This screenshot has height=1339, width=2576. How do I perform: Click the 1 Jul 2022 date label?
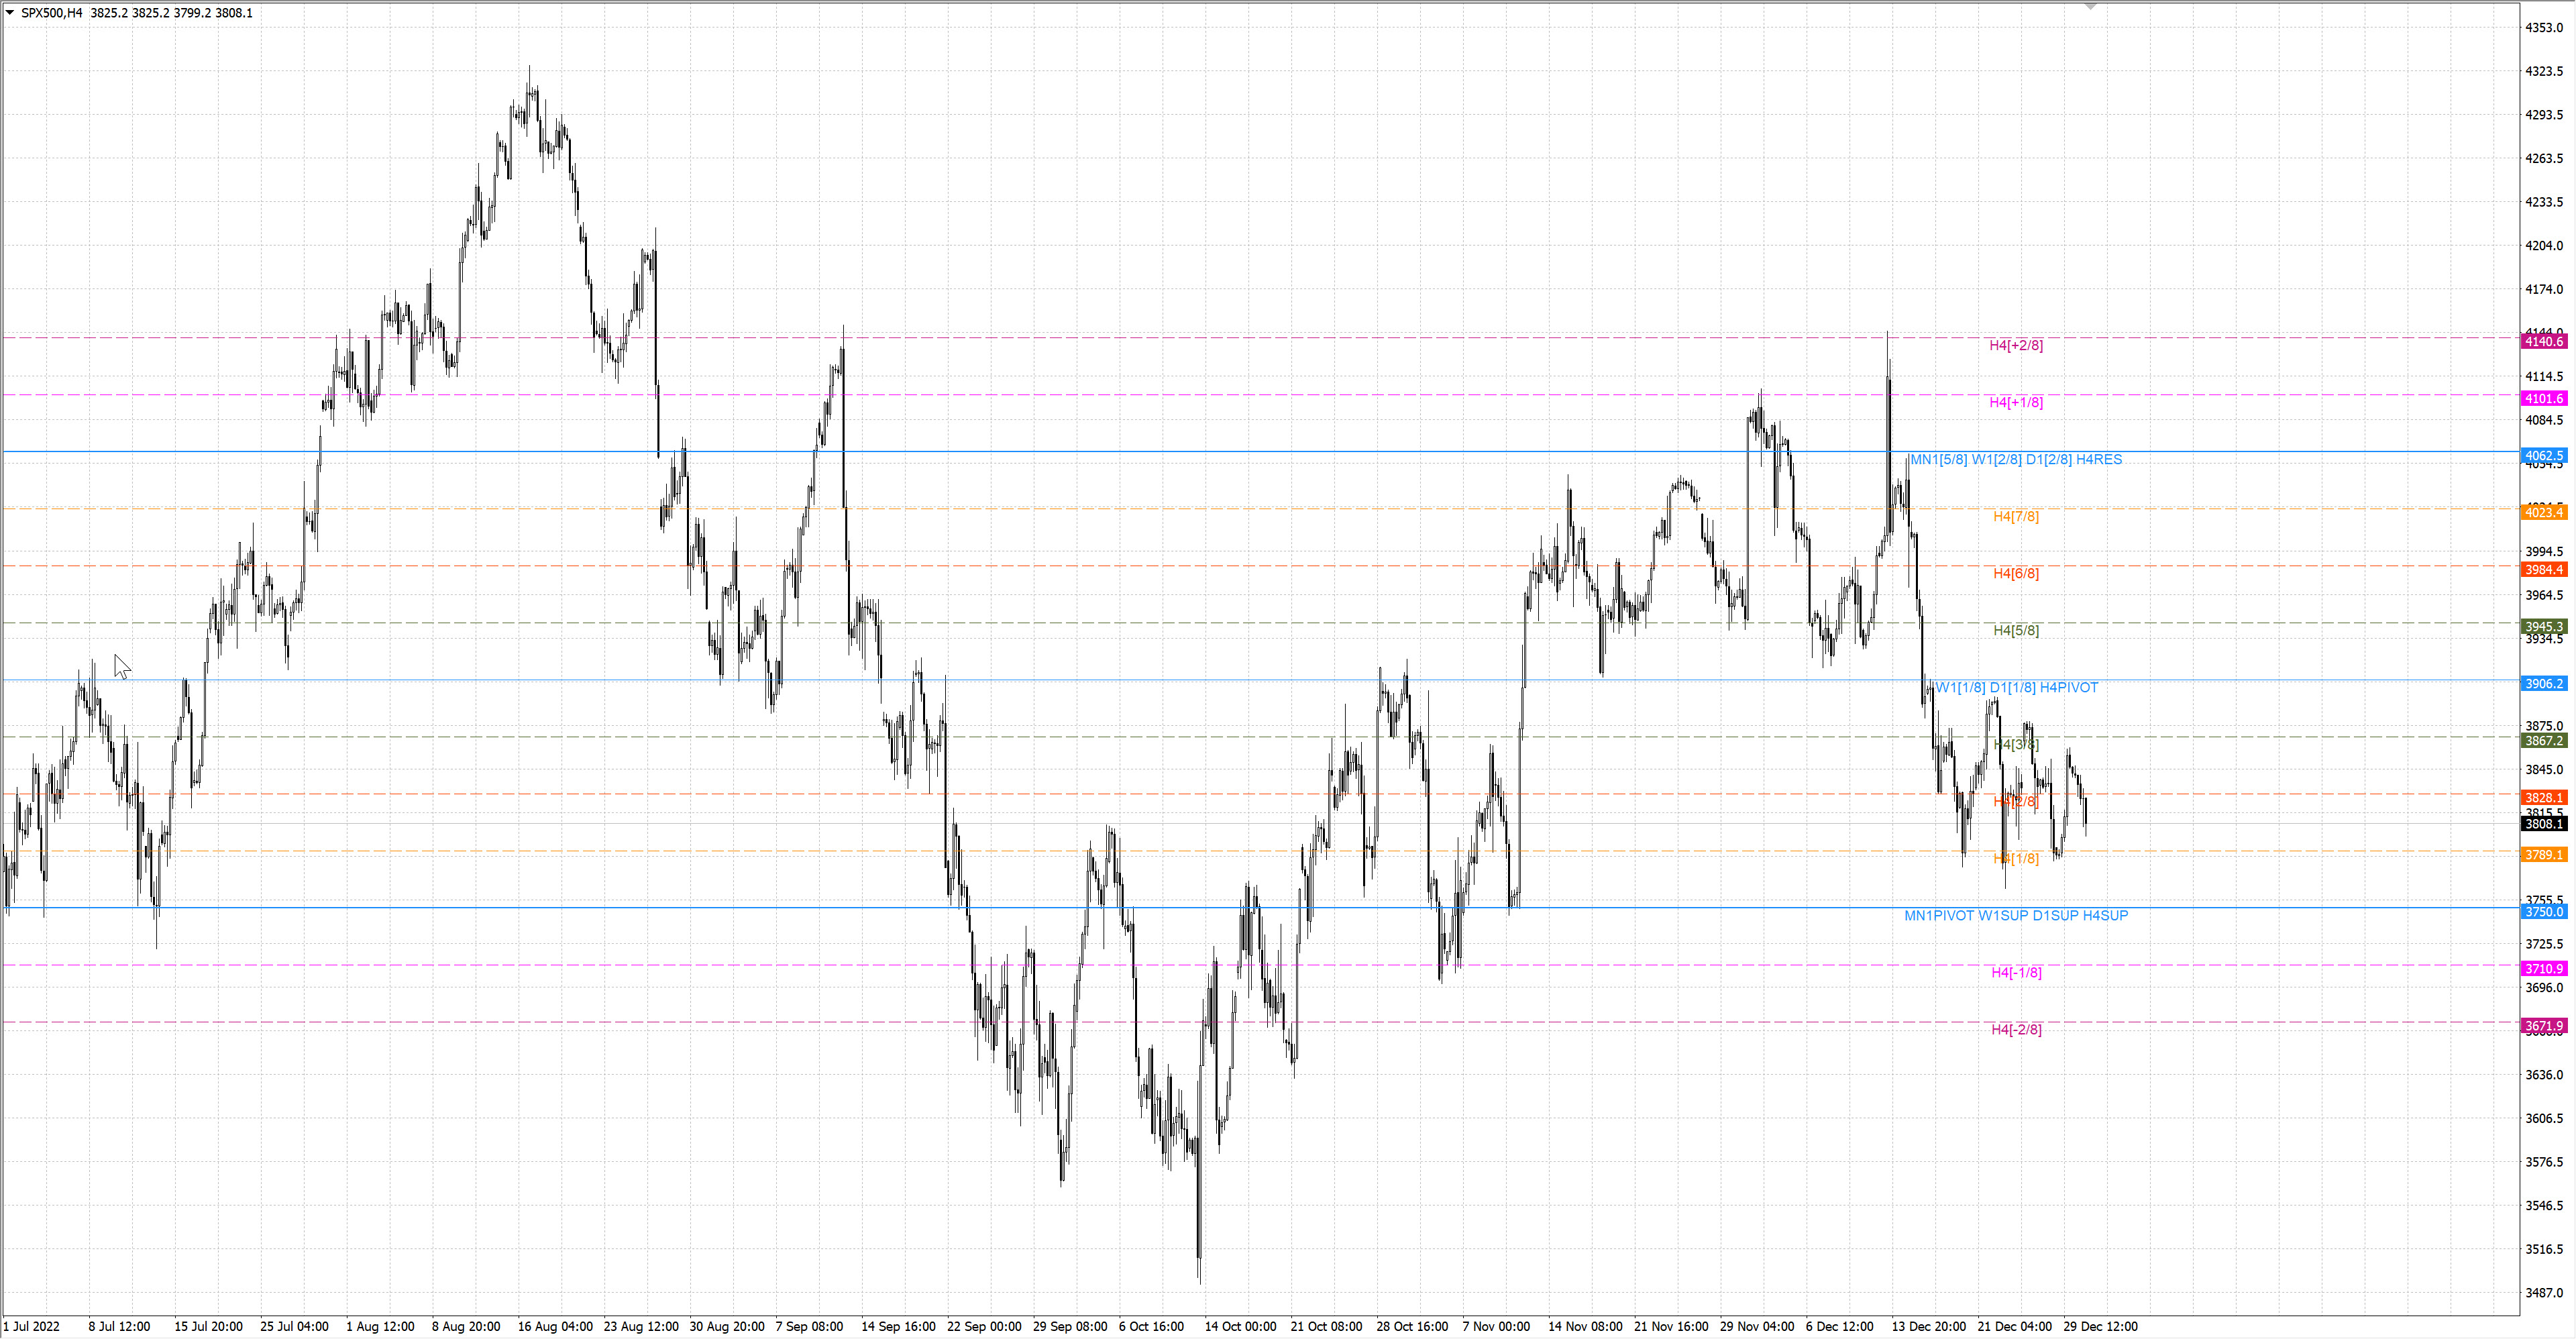pyautogui.click(x=31, y=1327)
